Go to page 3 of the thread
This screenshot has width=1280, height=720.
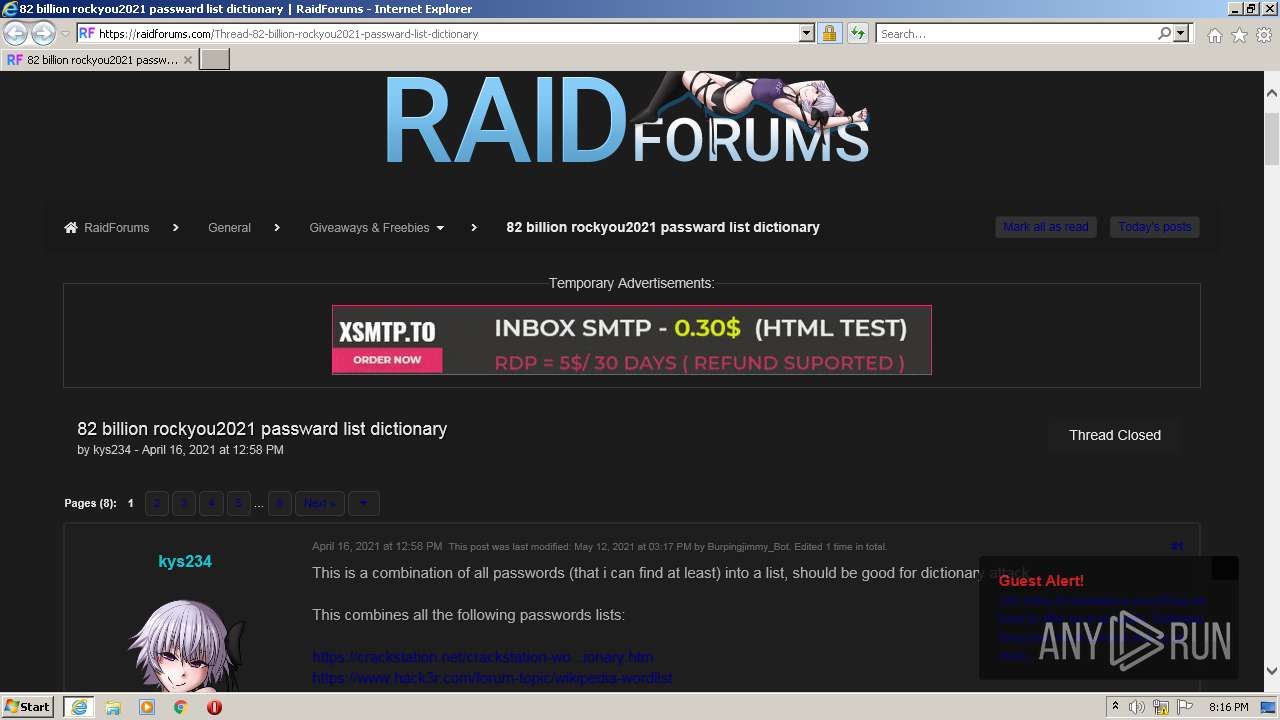tap(184, 503)
